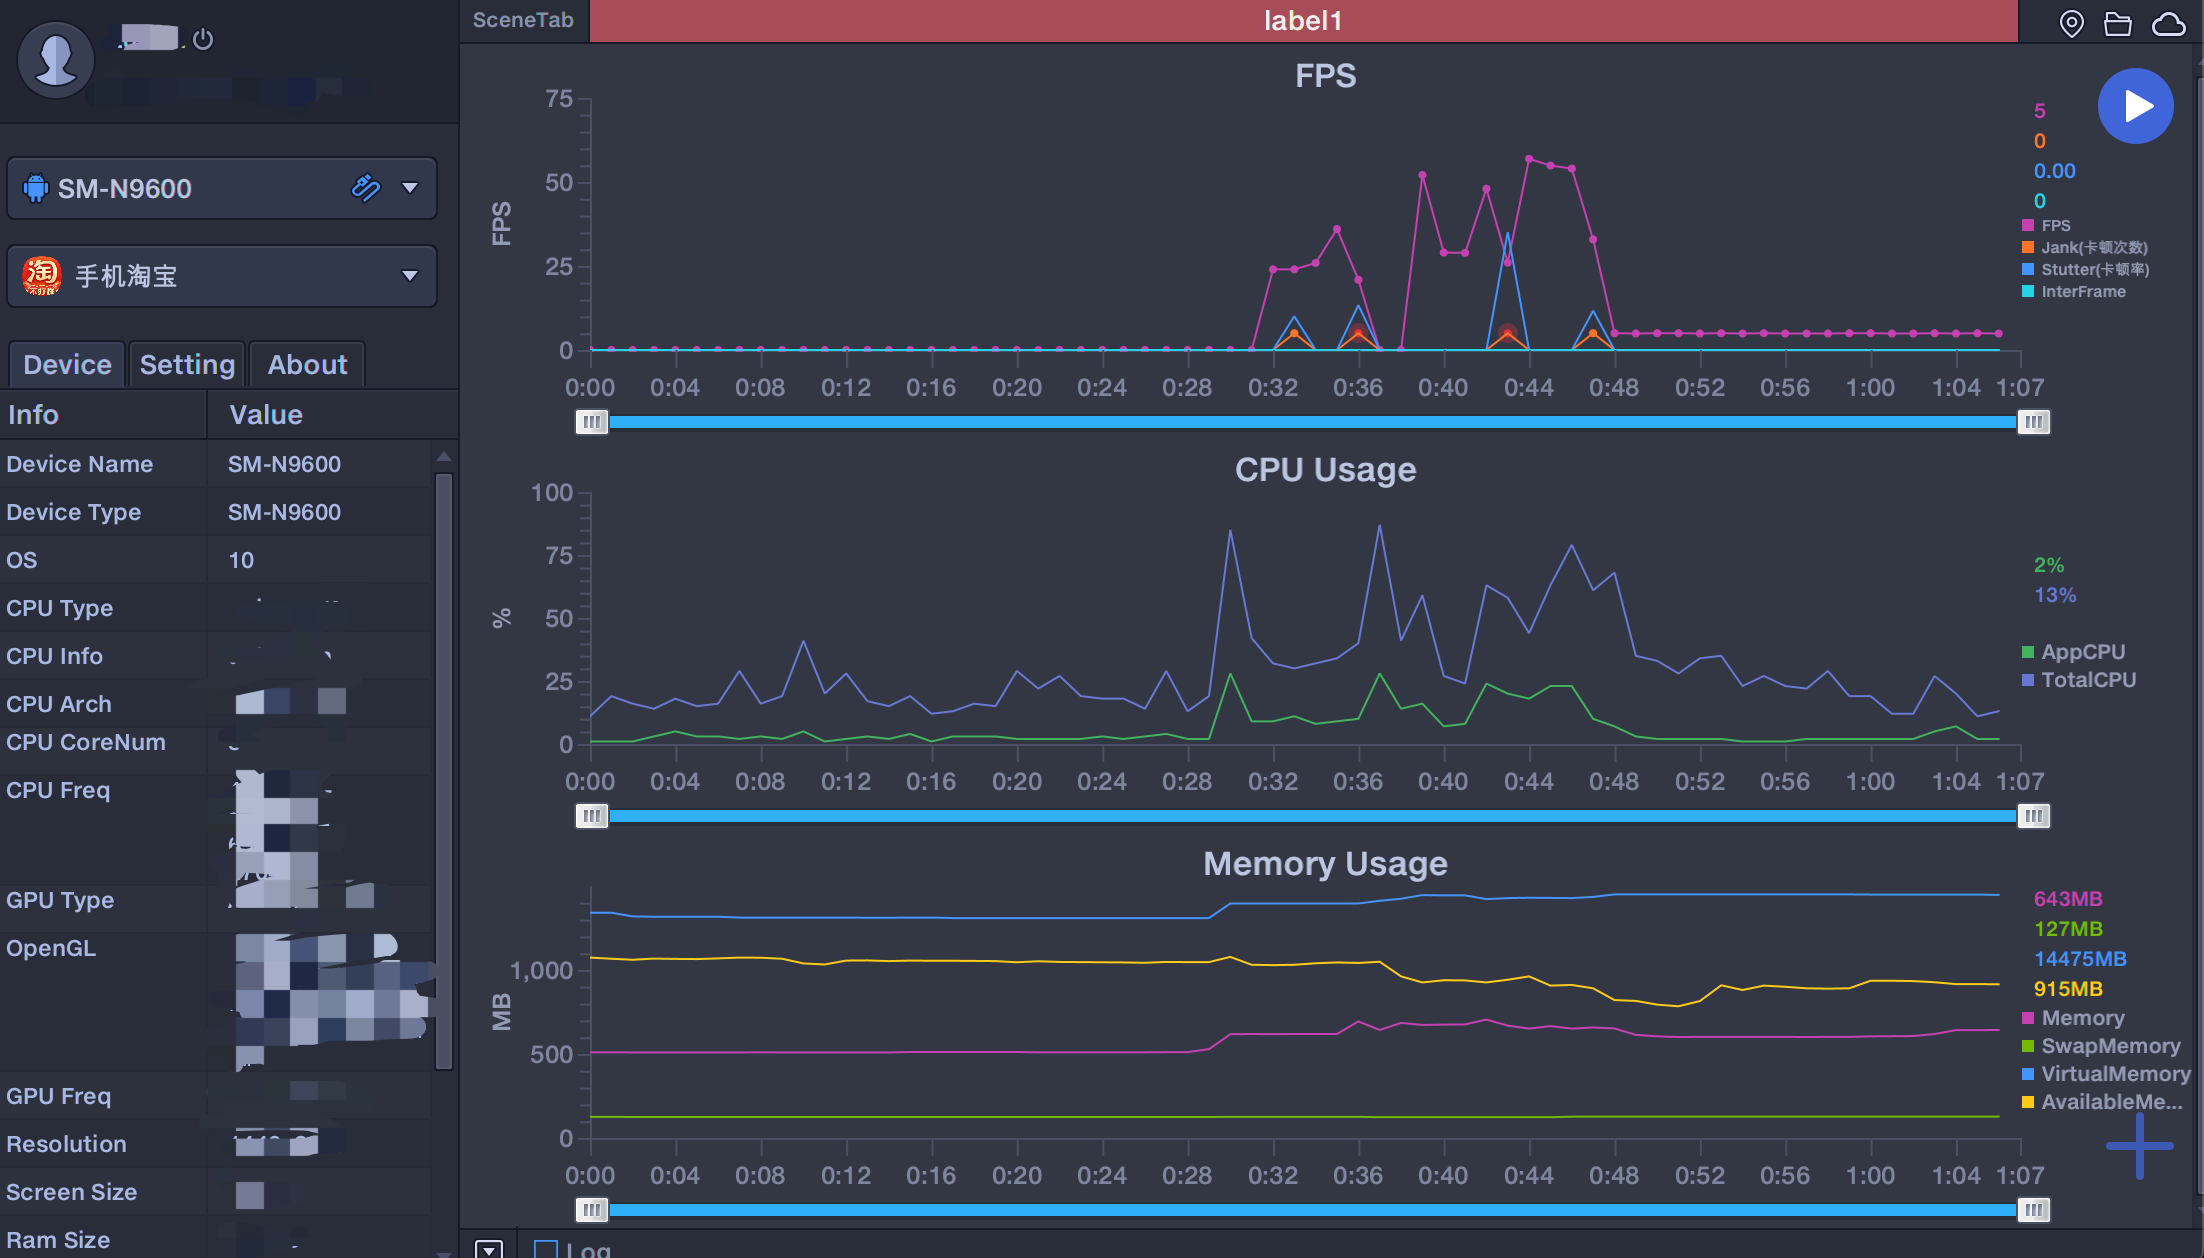Click the user avatar icon

coord(55,60)
